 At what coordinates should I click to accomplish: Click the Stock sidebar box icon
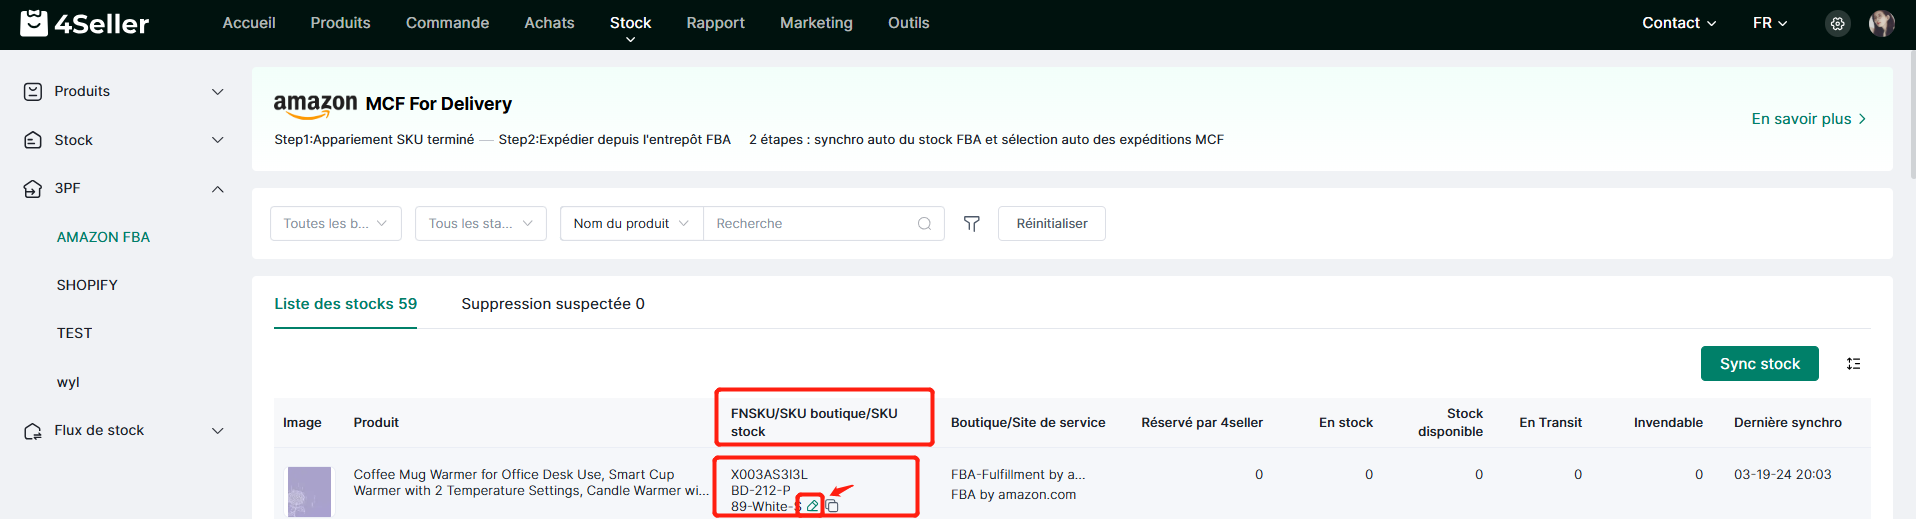click(x=33, y=140)
